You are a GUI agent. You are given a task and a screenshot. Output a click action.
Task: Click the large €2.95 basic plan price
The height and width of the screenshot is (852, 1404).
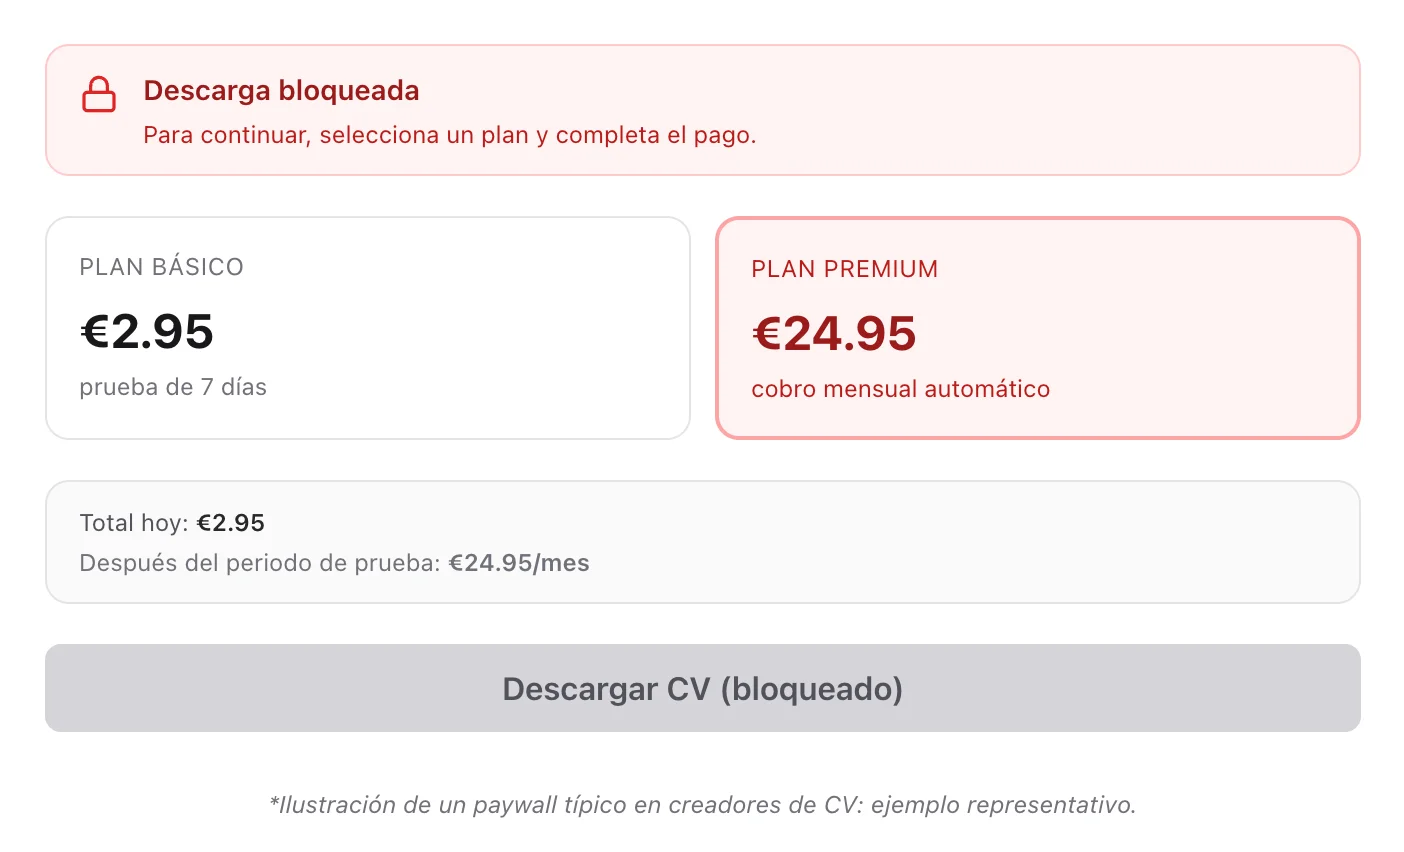point(147,332)
